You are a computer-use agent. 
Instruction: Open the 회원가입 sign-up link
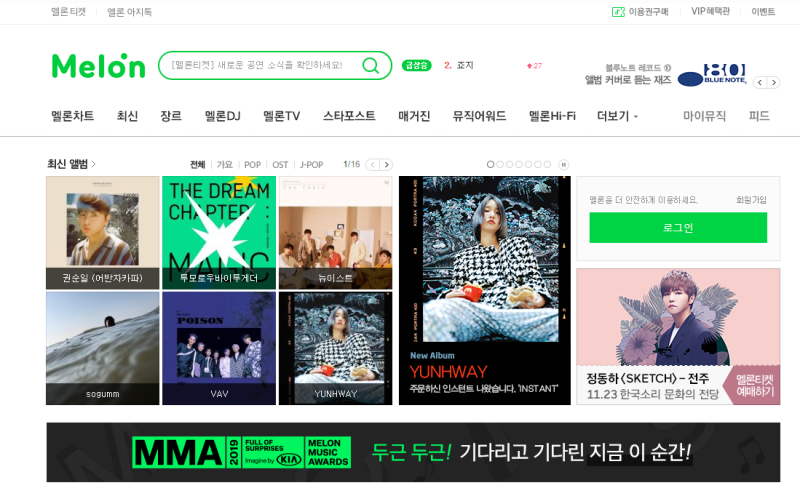tap(751, 200)
